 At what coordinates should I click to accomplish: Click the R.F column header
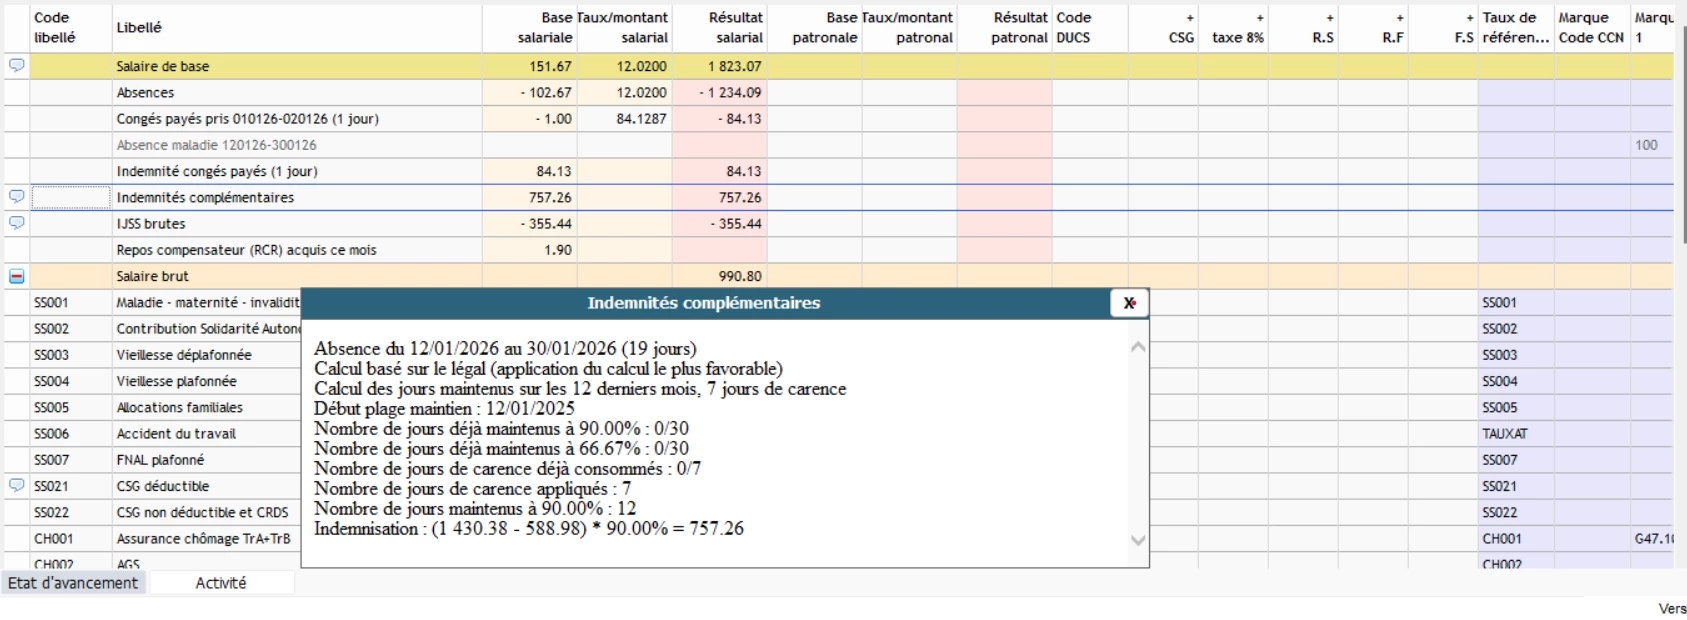[1373, 28]
